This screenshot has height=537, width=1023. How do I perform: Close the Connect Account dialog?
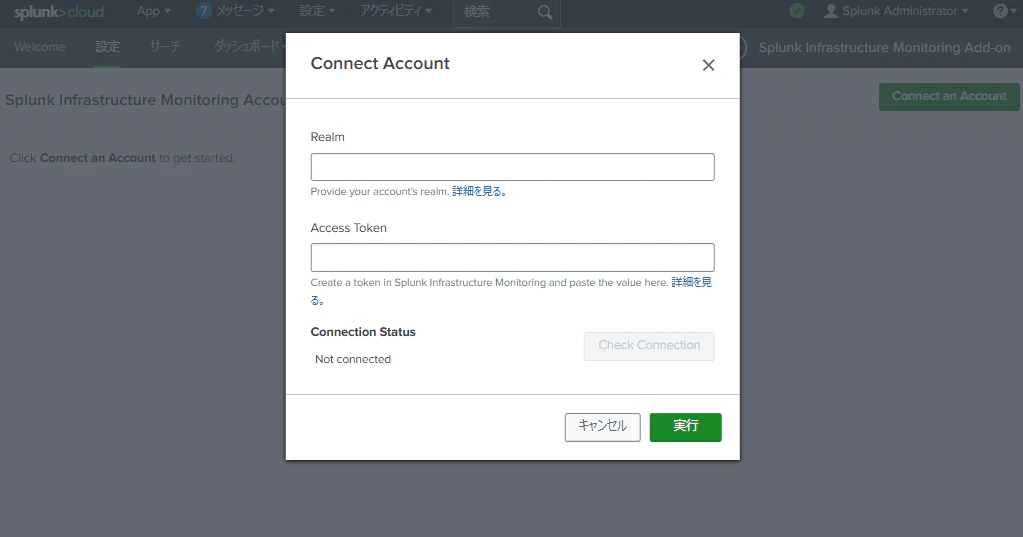point(708,65)
